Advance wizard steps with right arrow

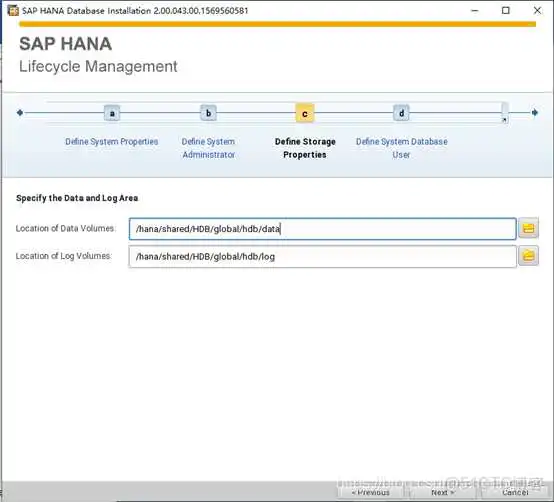coord(535,113)
